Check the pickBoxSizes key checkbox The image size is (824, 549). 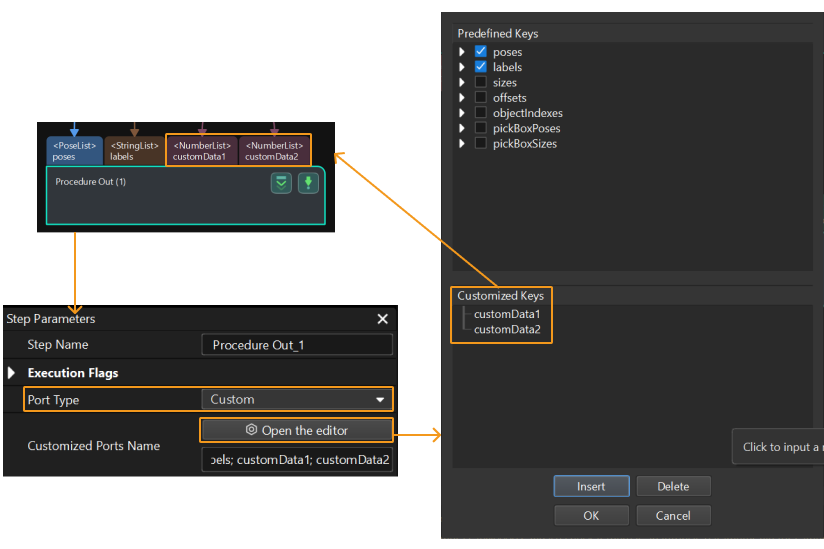[480, 143]
